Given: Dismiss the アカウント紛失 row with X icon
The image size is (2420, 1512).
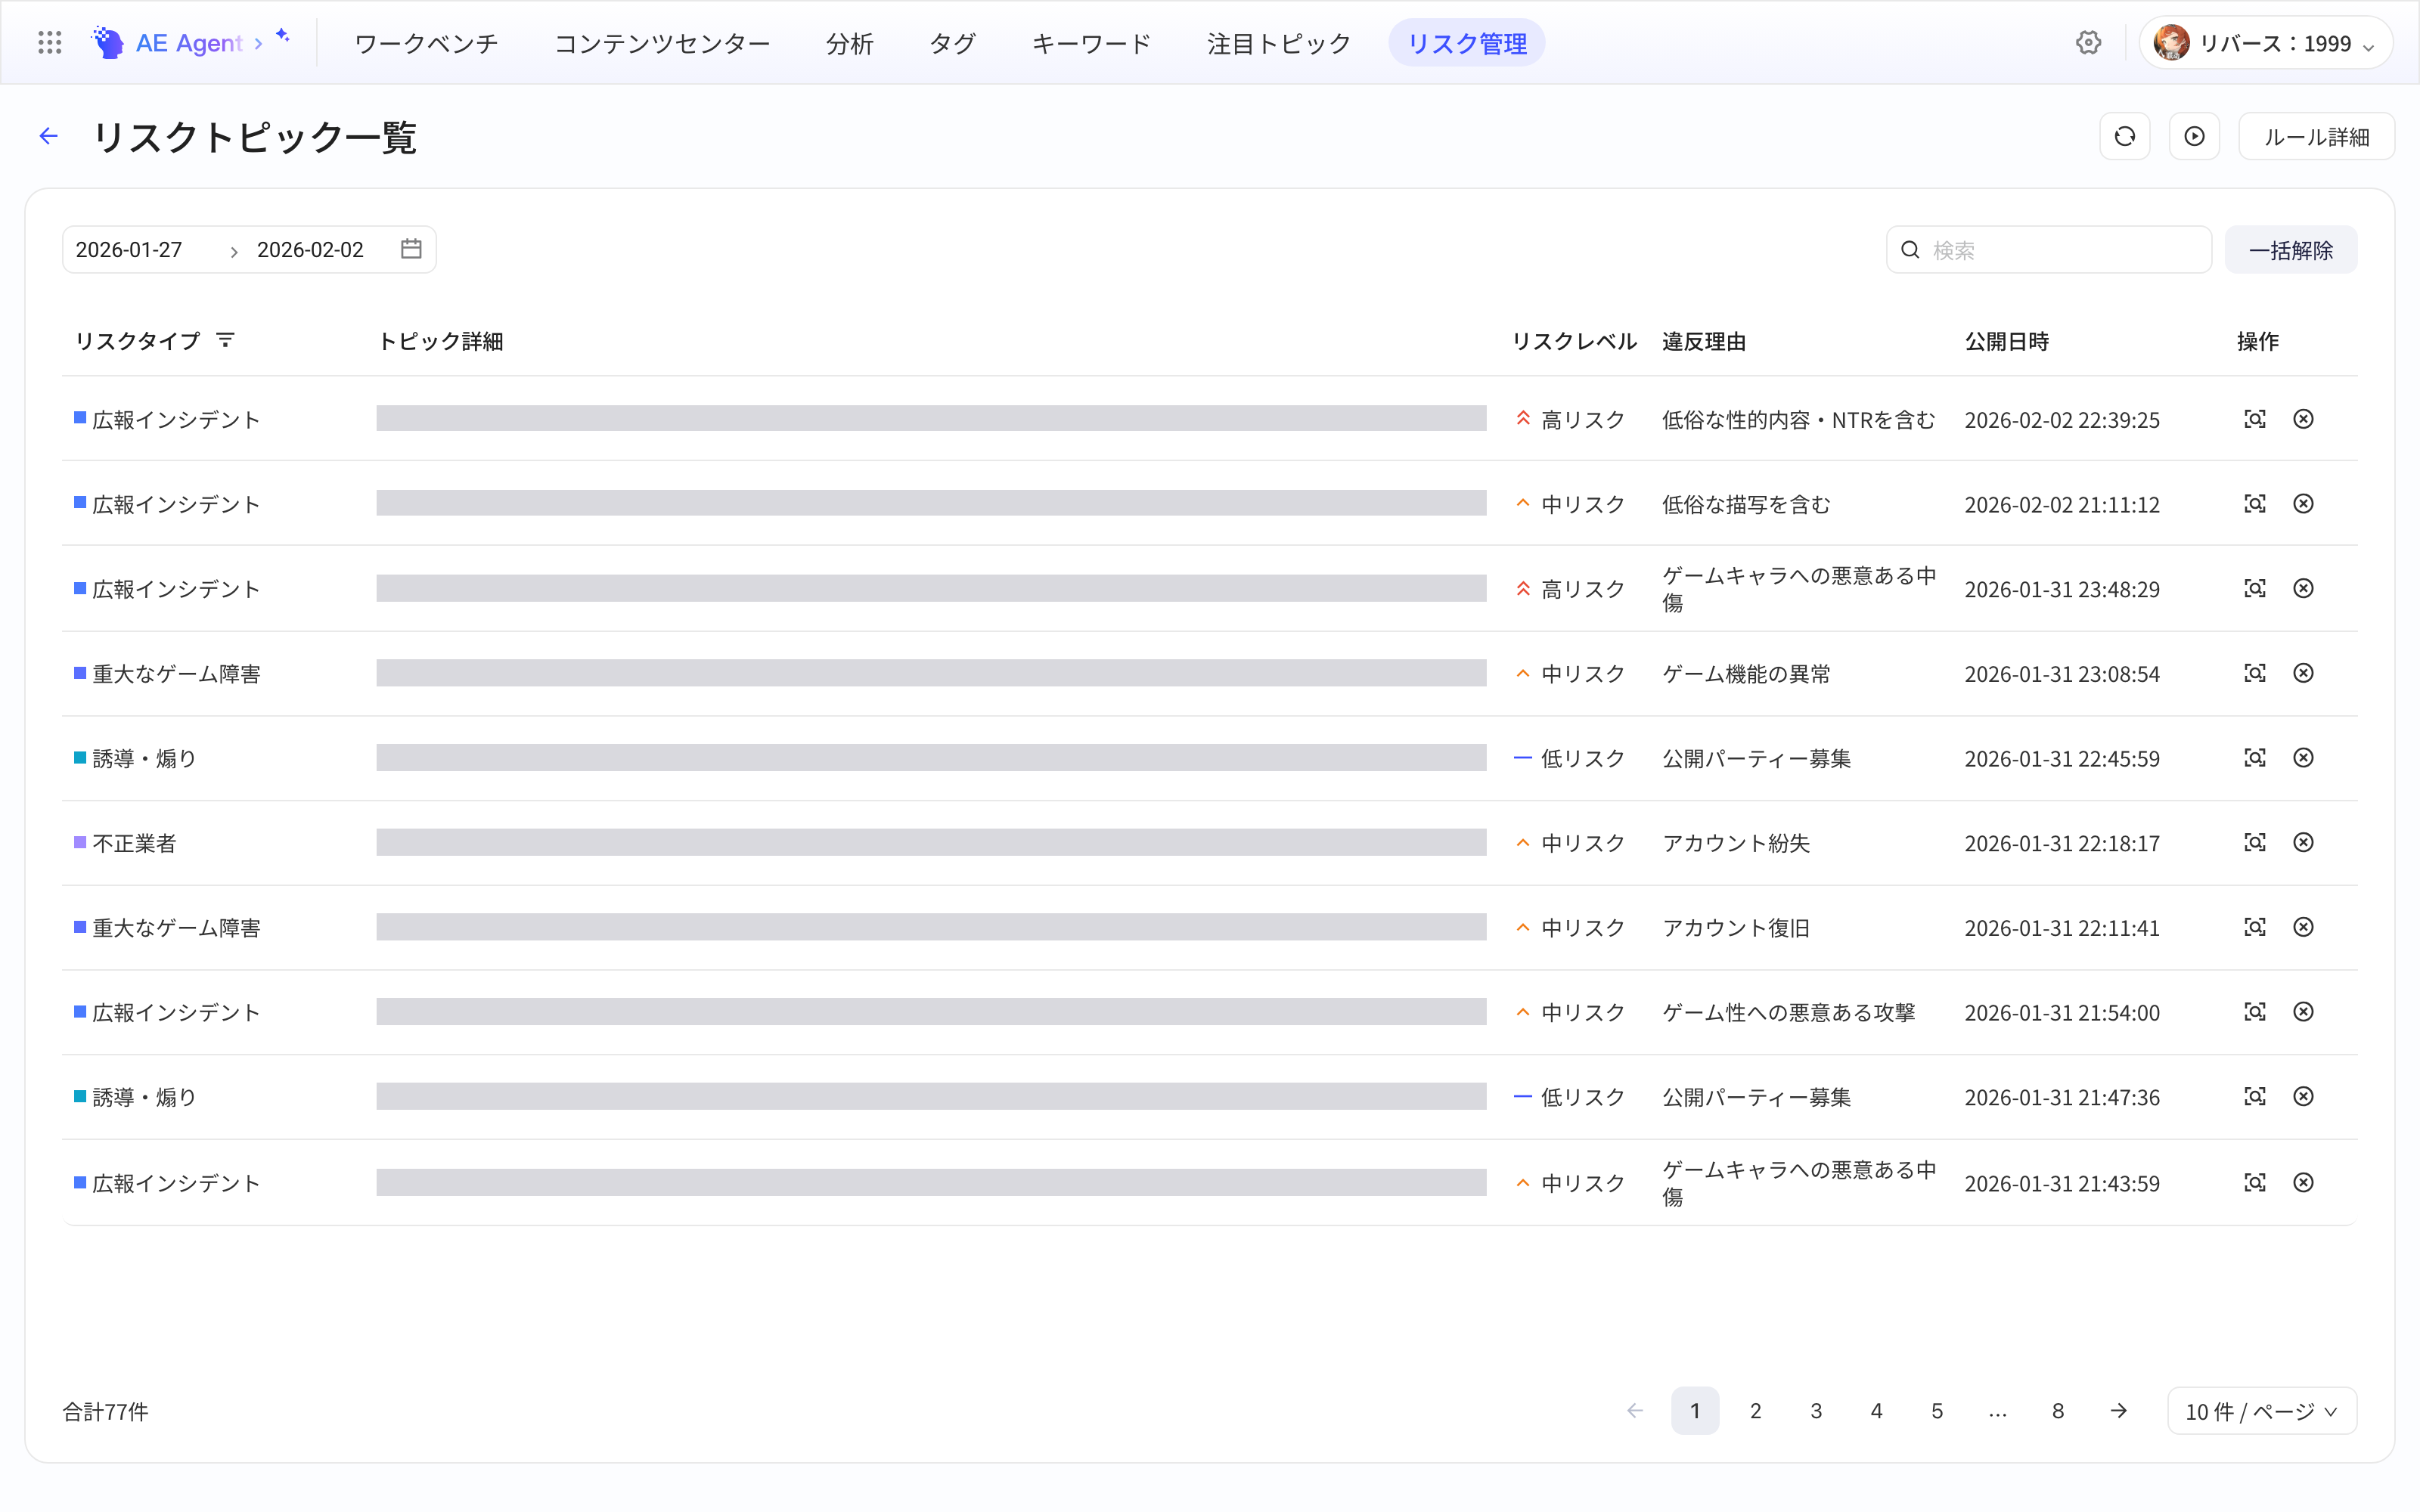Looking at the screenshot, I should point(2303,842).
